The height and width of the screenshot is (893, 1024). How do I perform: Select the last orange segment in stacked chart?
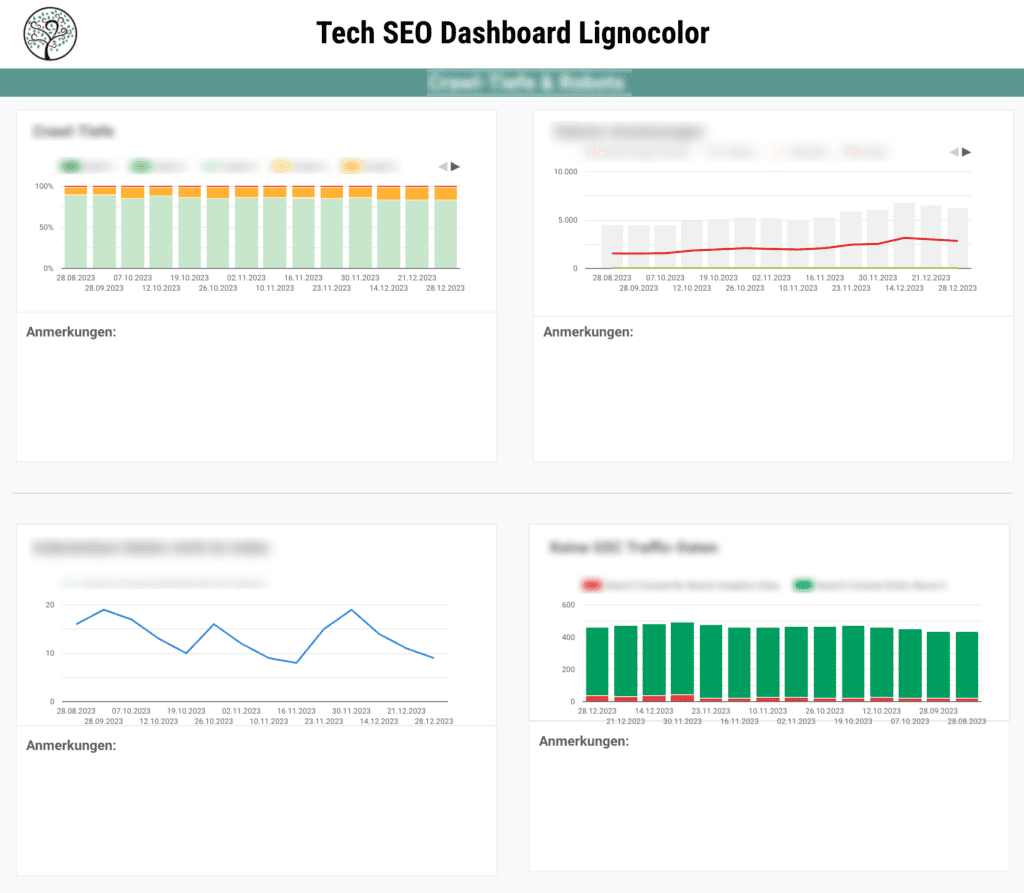(x=445, y=193)
